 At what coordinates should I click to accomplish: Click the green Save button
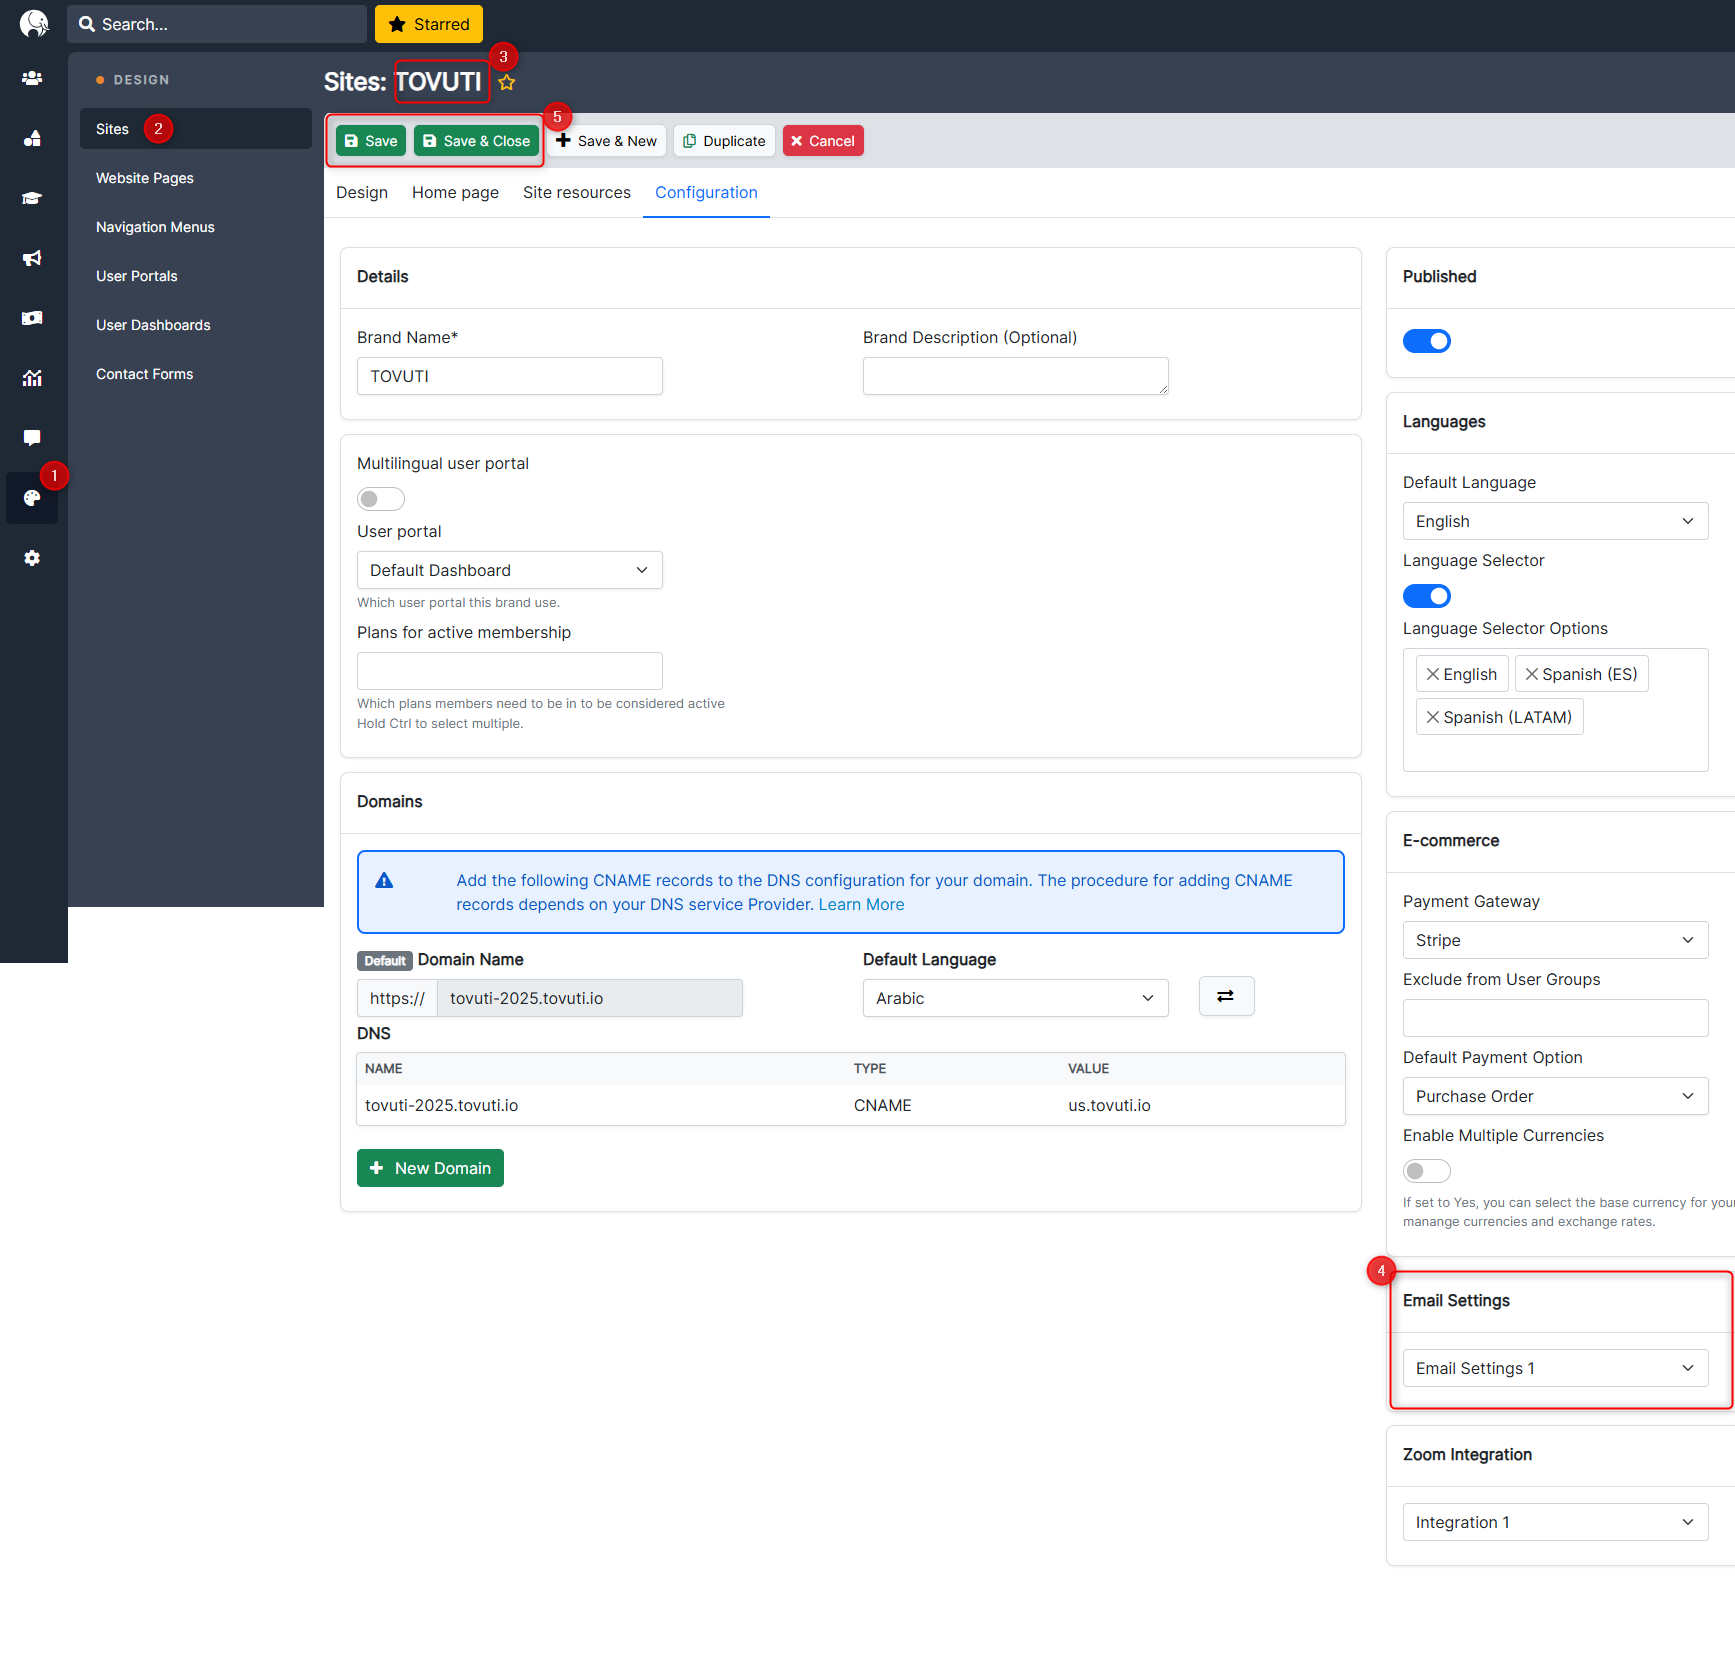[x=371, y=141]
